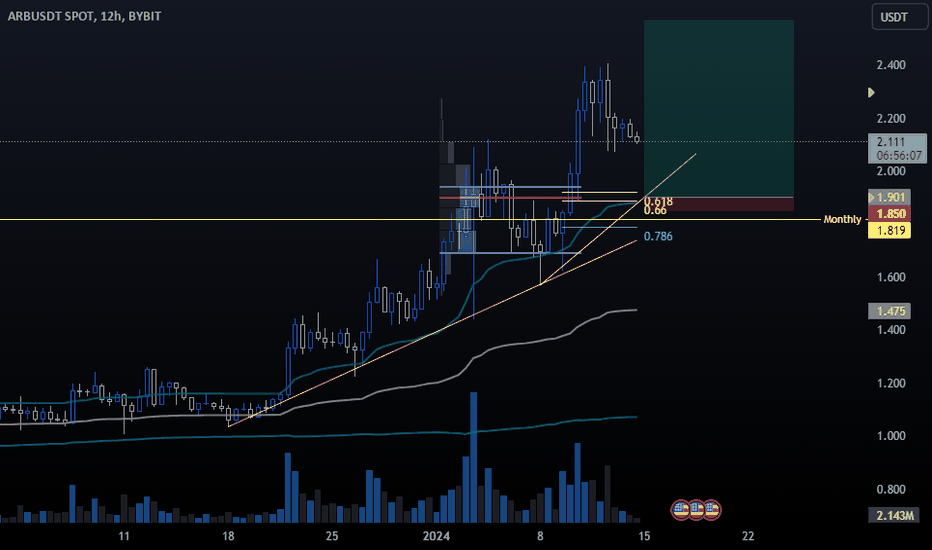Viewport: 932px width, 550px height.
Task: Click the yellow Monthly horizontal line
Action: [x=410, y=219]
